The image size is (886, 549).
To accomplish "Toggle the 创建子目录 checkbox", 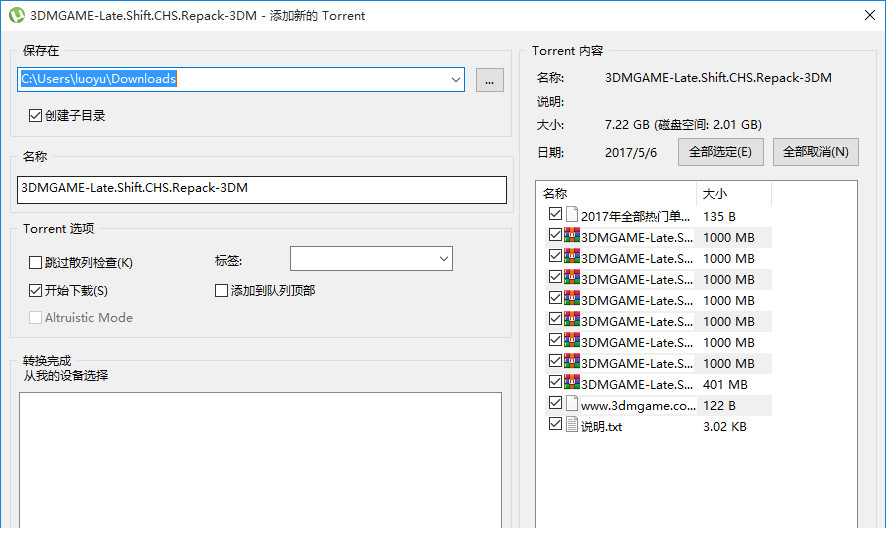I will pos(35,116).
